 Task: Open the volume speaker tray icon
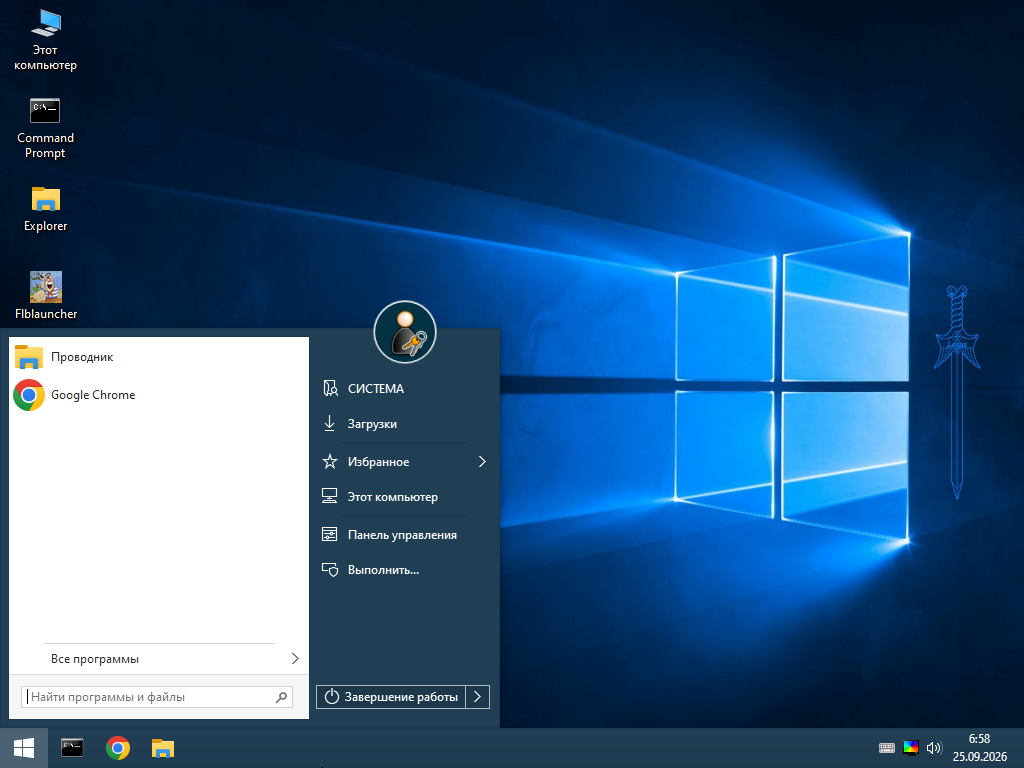934,748
